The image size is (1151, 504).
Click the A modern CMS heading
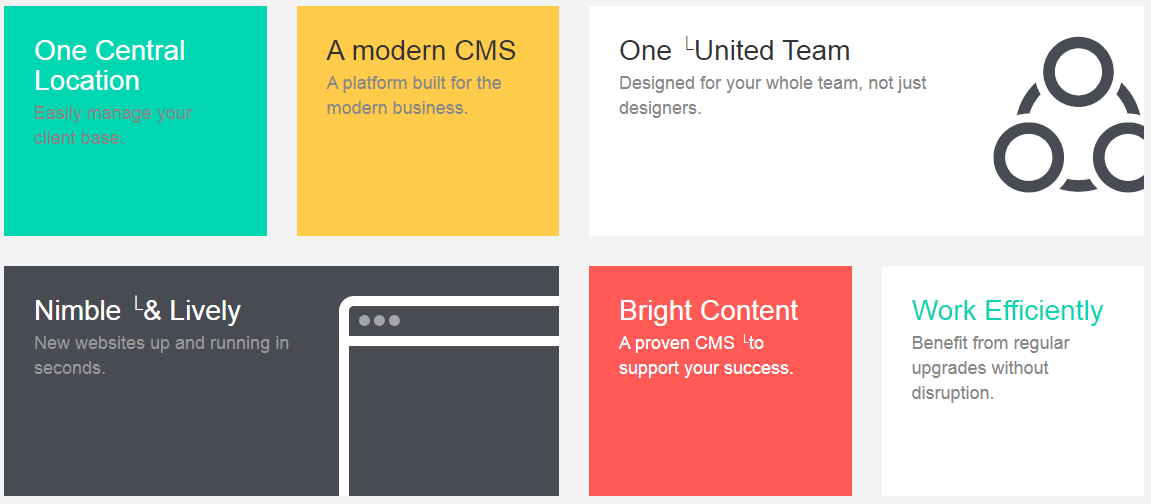click(421, 51)
